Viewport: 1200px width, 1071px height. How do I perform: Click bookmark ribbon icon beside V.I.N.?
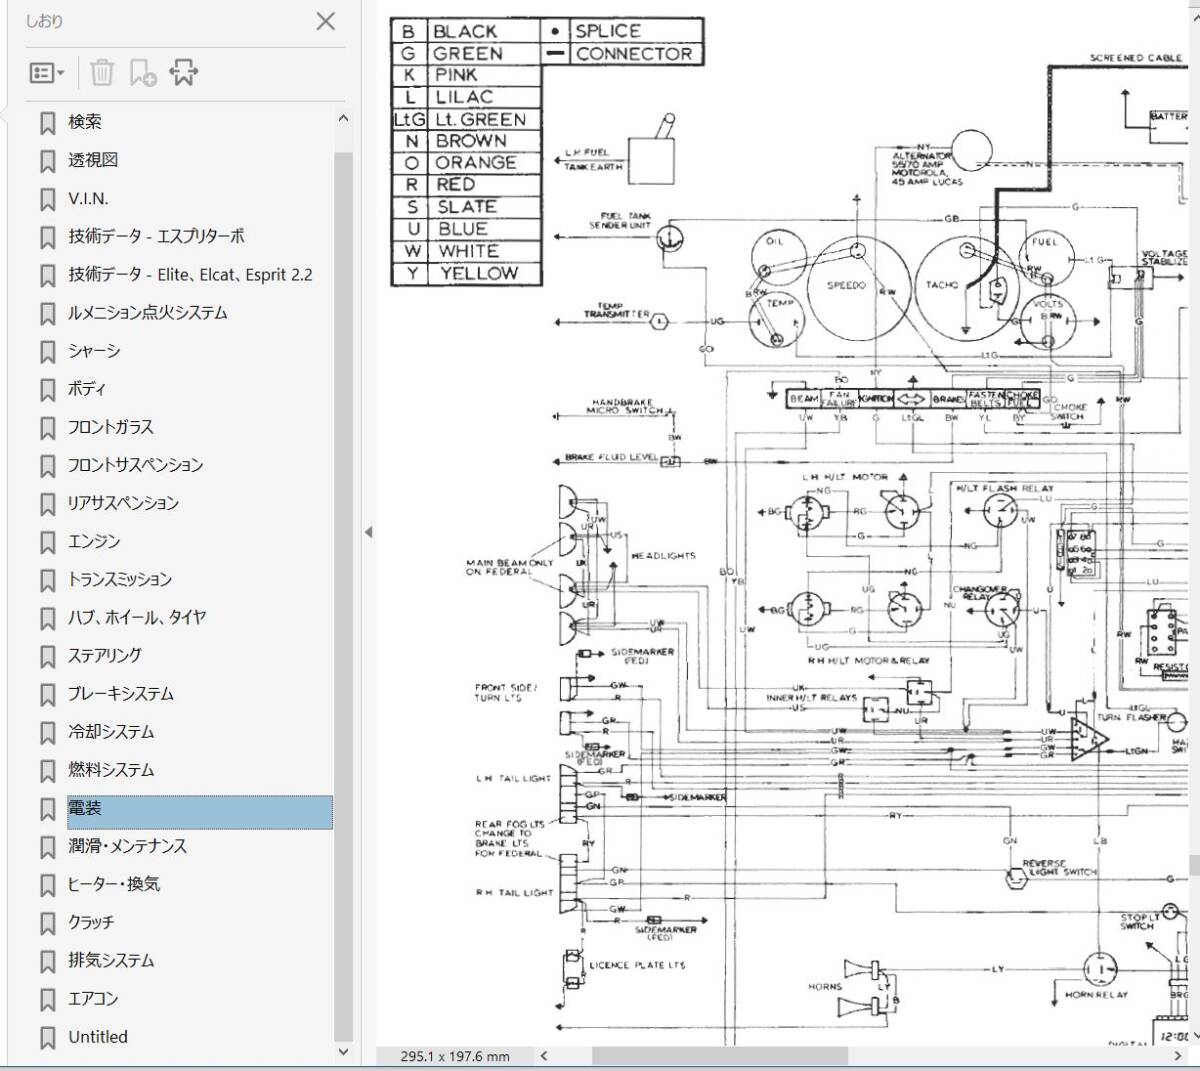point(47,199)
